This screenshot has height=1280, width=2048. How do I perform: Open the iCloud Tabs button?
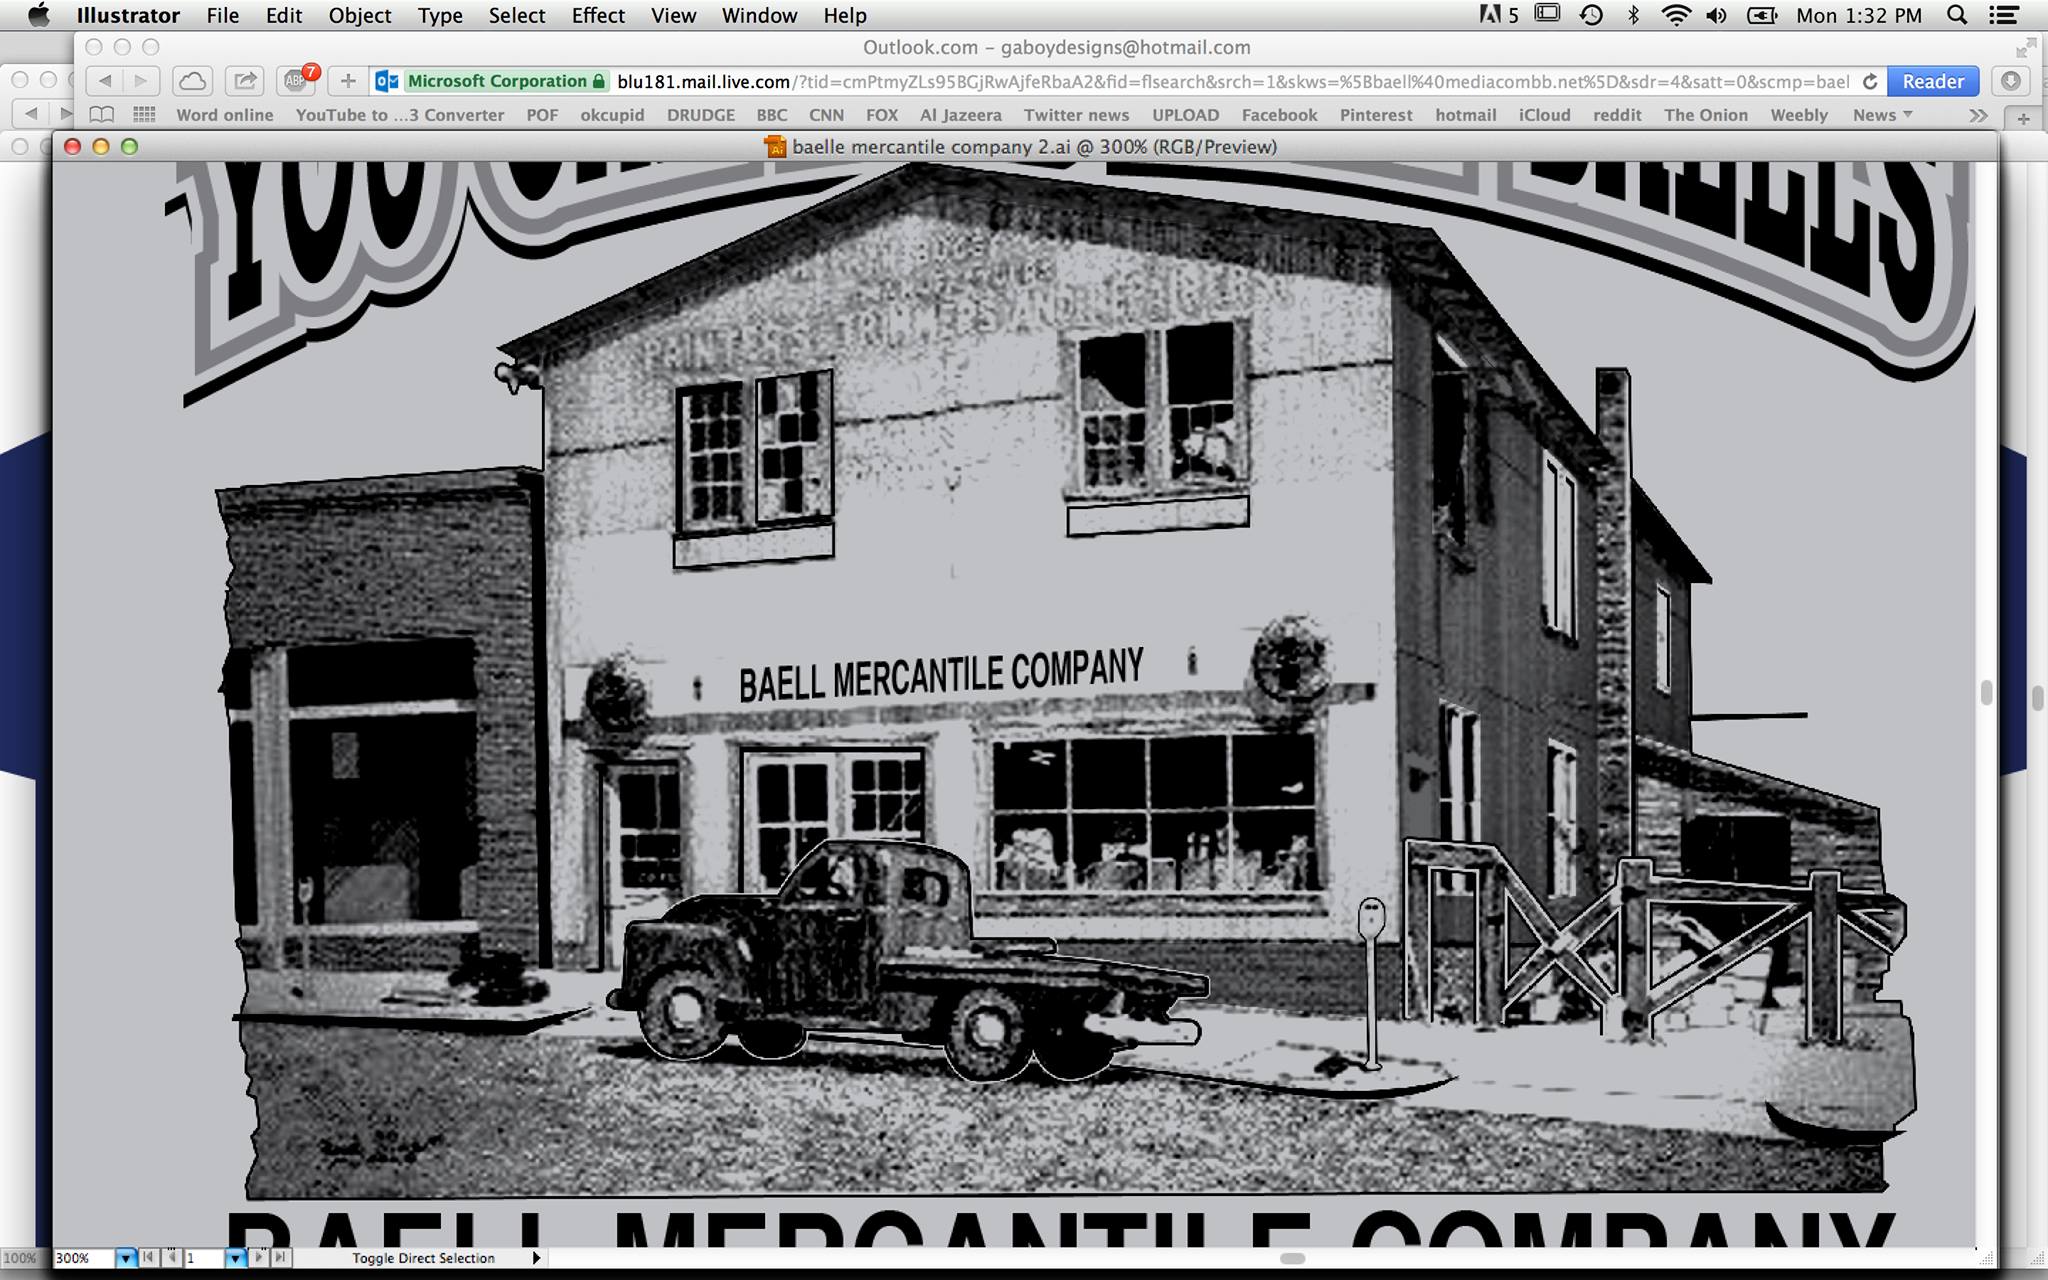click(x=192, y=81)
